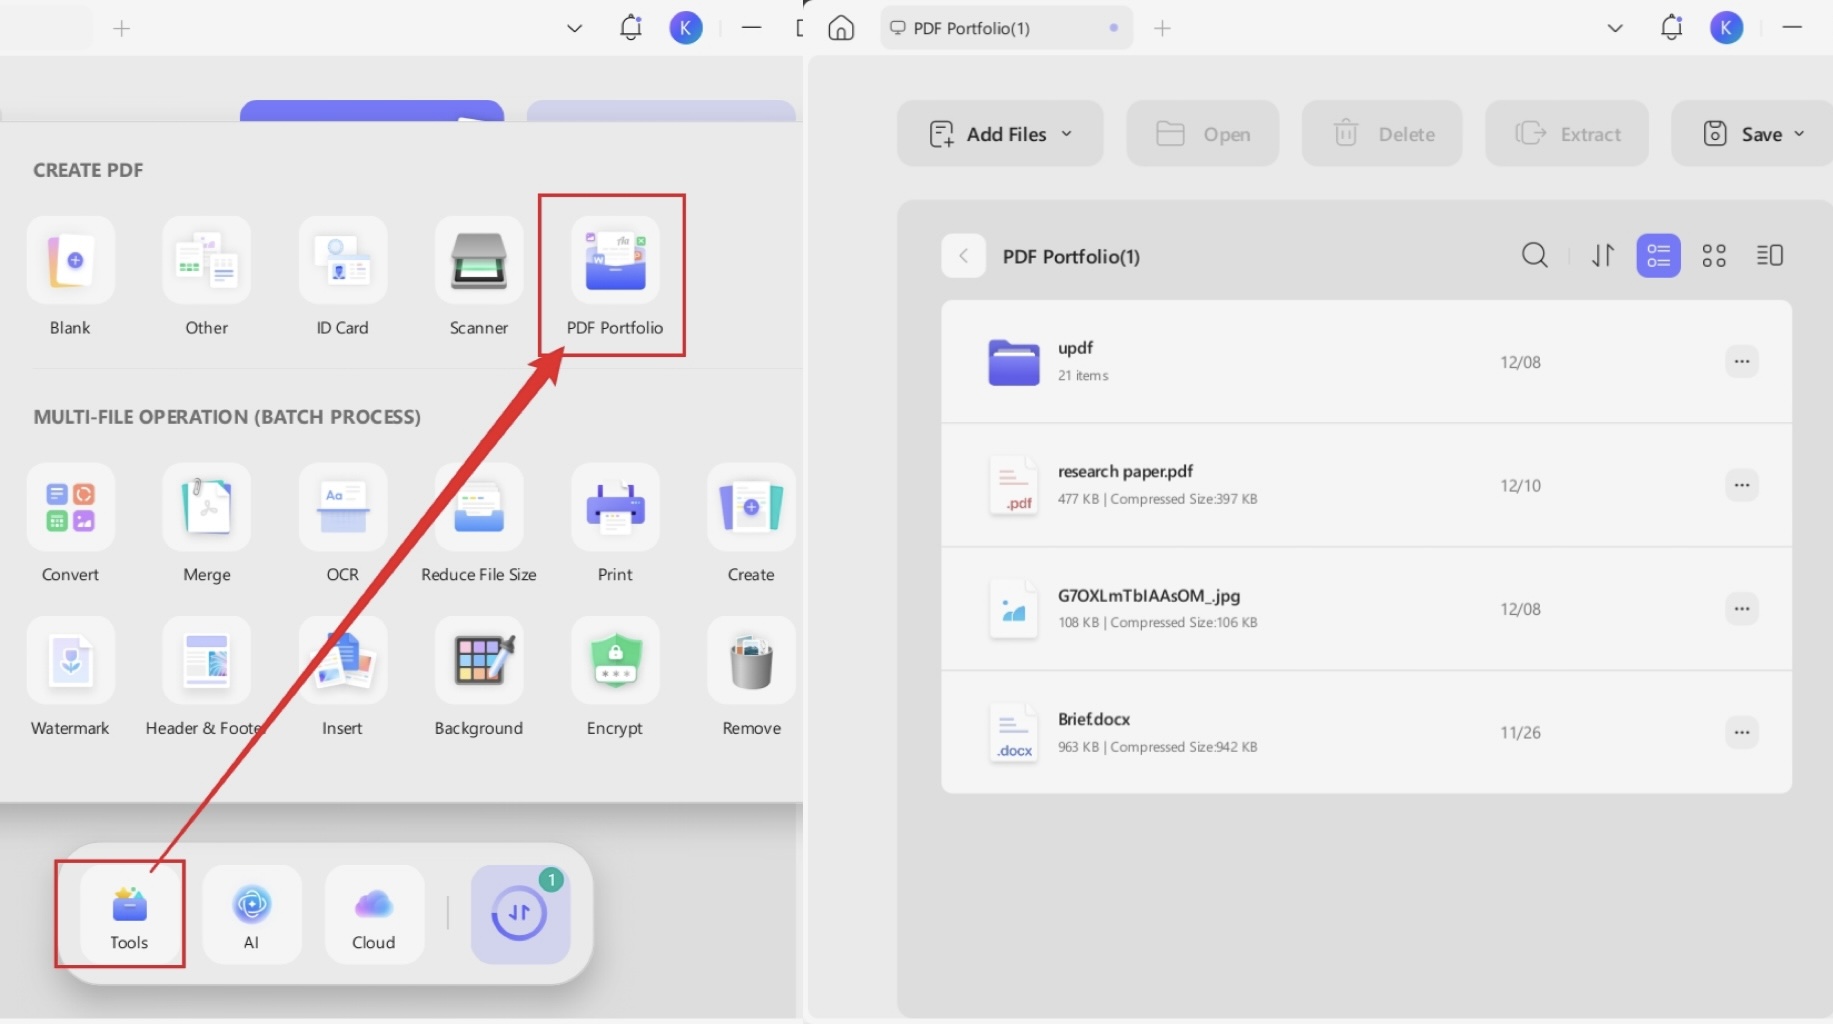Open more options for G7OXLmTbIAAsOM_.jpg
The height and width of the screenshot is (1024, 1833).
[x=1741, y=609]
